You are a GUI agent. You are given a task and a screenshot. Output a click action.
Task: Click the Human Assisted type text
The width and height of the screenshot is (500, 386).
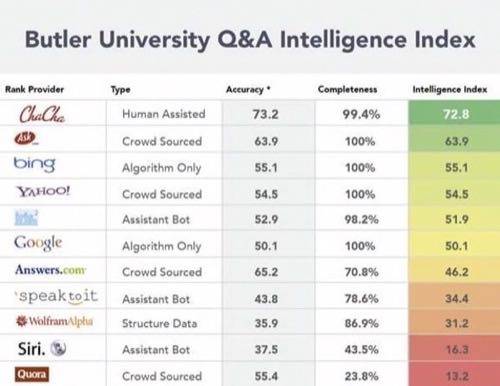click(164, 114)
